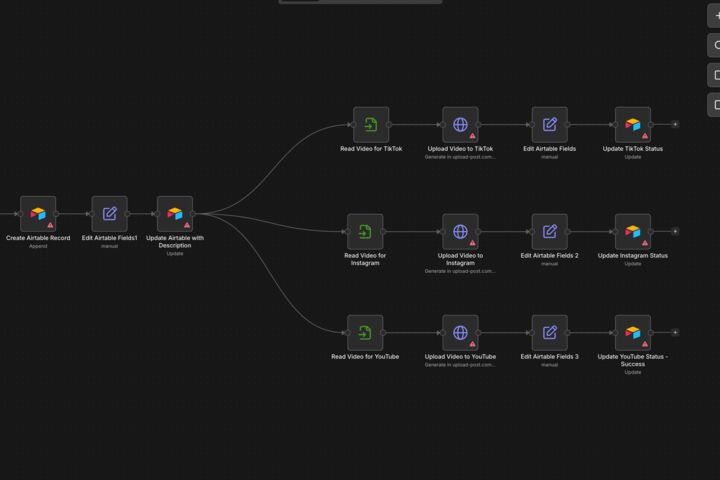
Task: Click input connector of Upload Video to YouTube
Action: pos(443,333)
